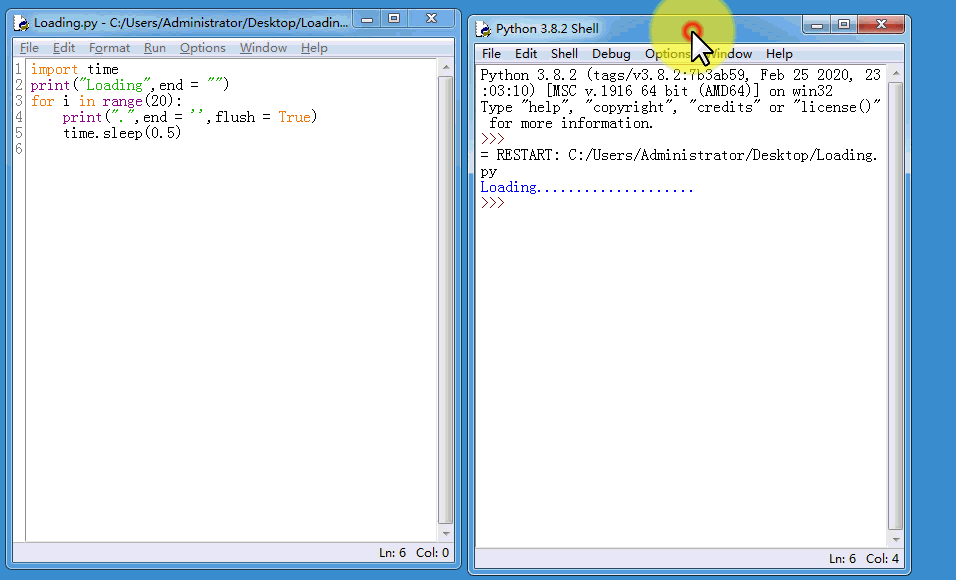The image size is (956, 580).
Task: Click line number 4 in the editor margin
Action: click(x=17, y=116)
